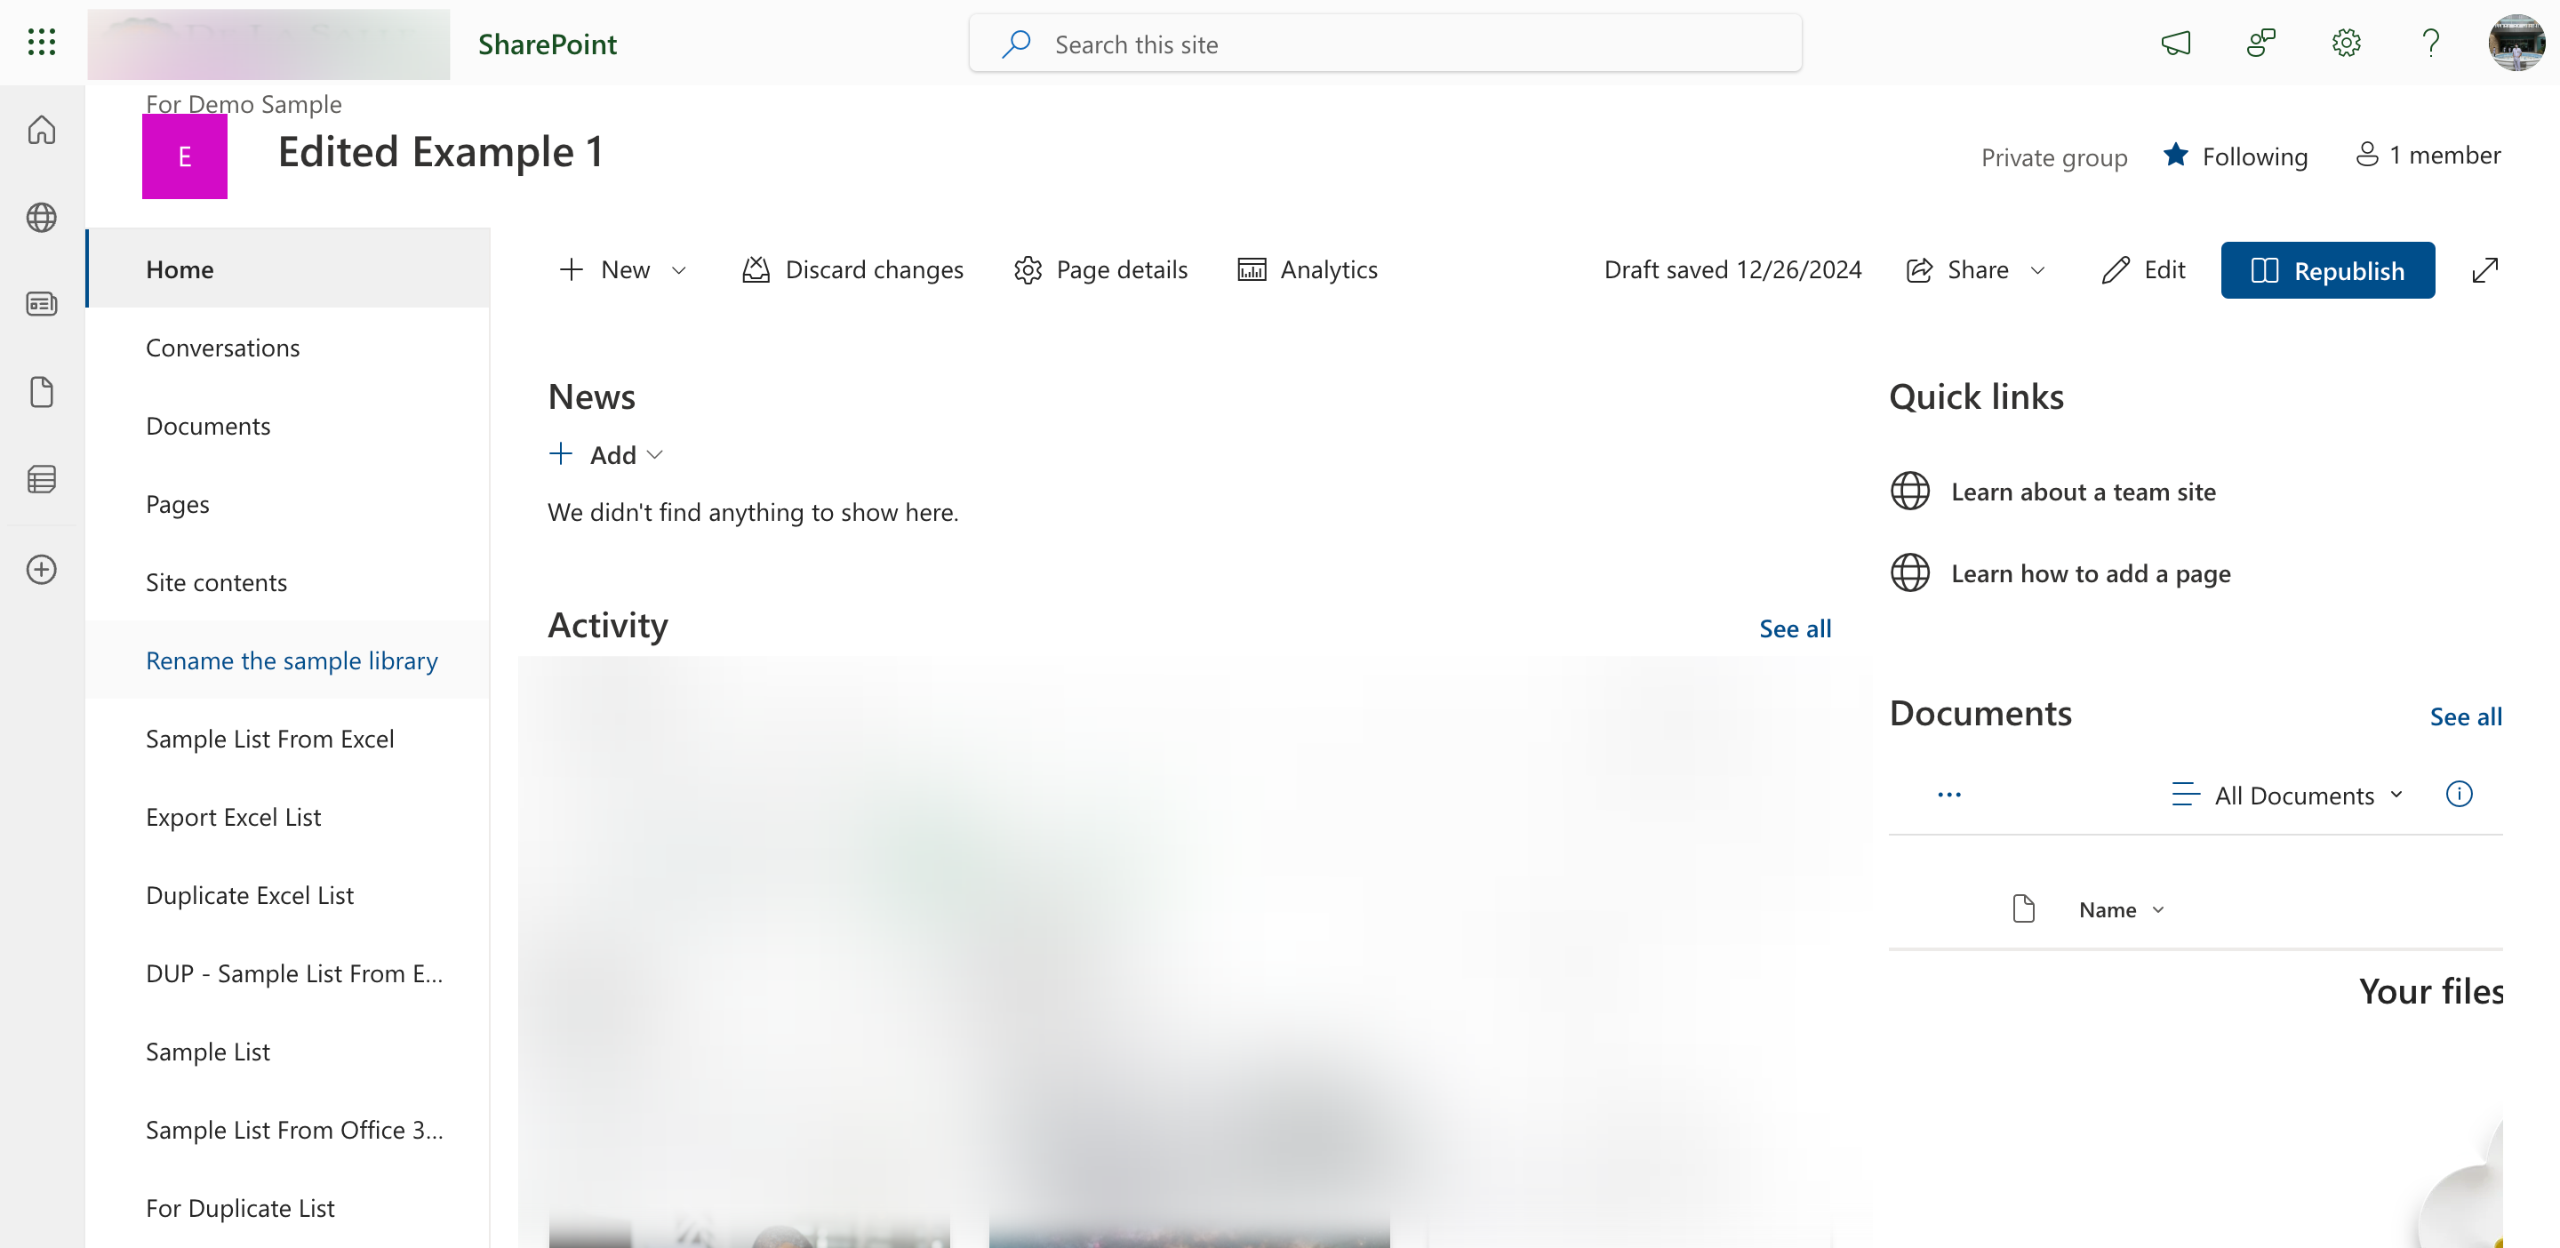2560x1248 pixels.
Task: Open My lists icon in left rail
Action: click(x=41, y=480)
